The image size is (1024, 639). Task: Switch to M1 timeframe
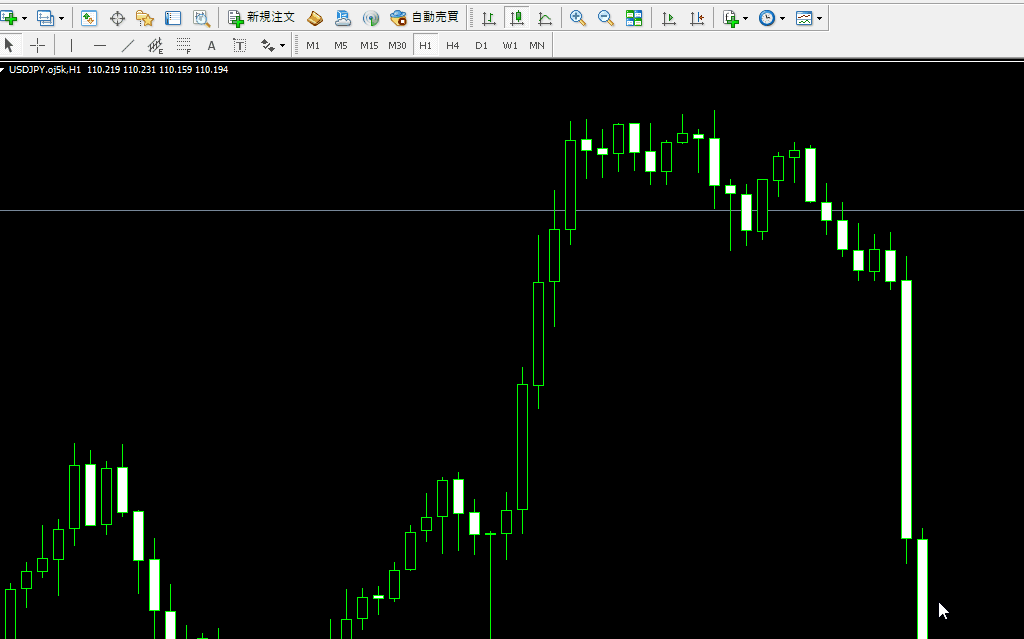click(313, 45)
